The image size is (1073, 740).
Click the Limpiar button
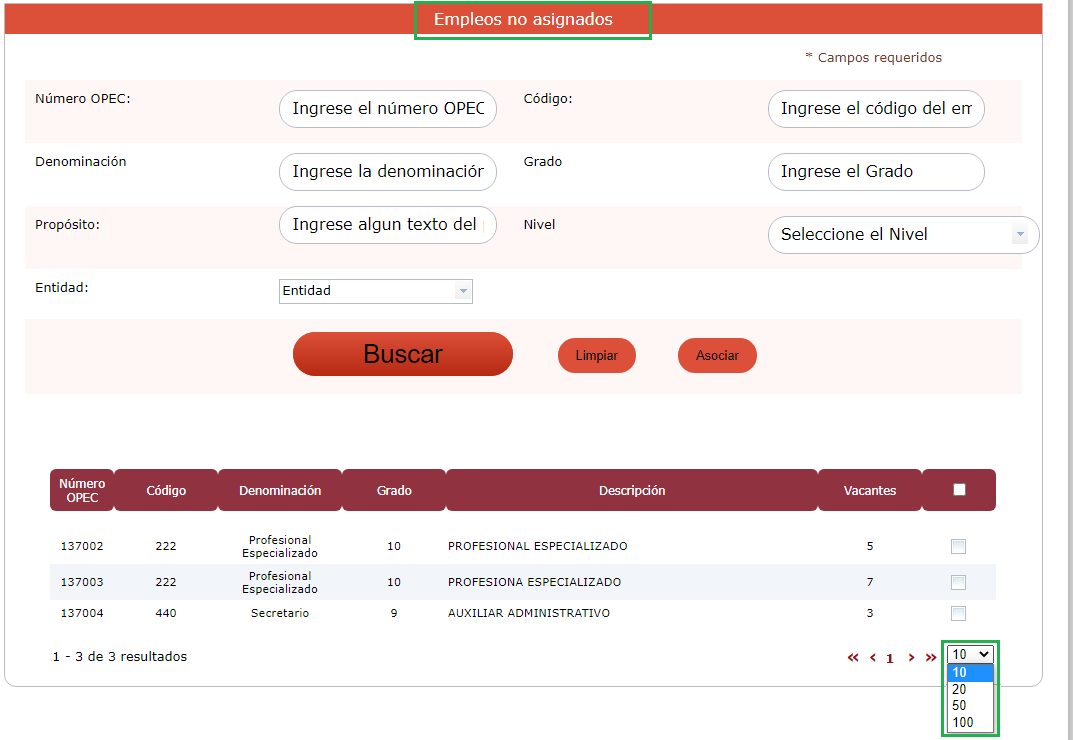596,356
